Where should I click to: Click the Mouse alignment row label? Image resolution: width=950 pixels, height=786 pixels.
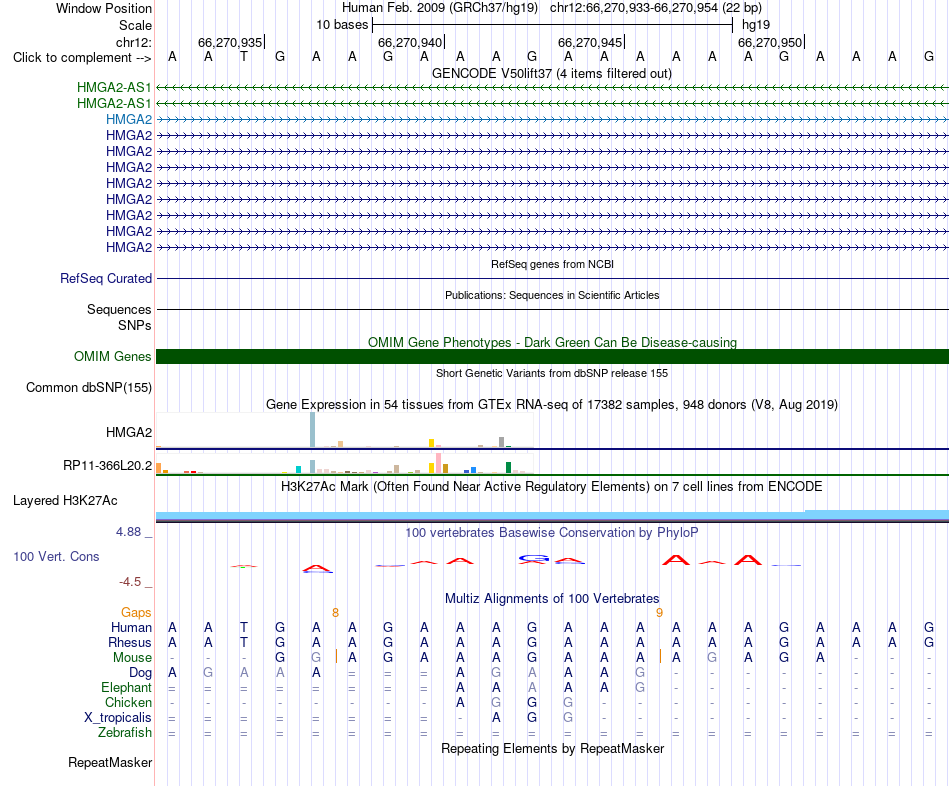pos(132,658)
